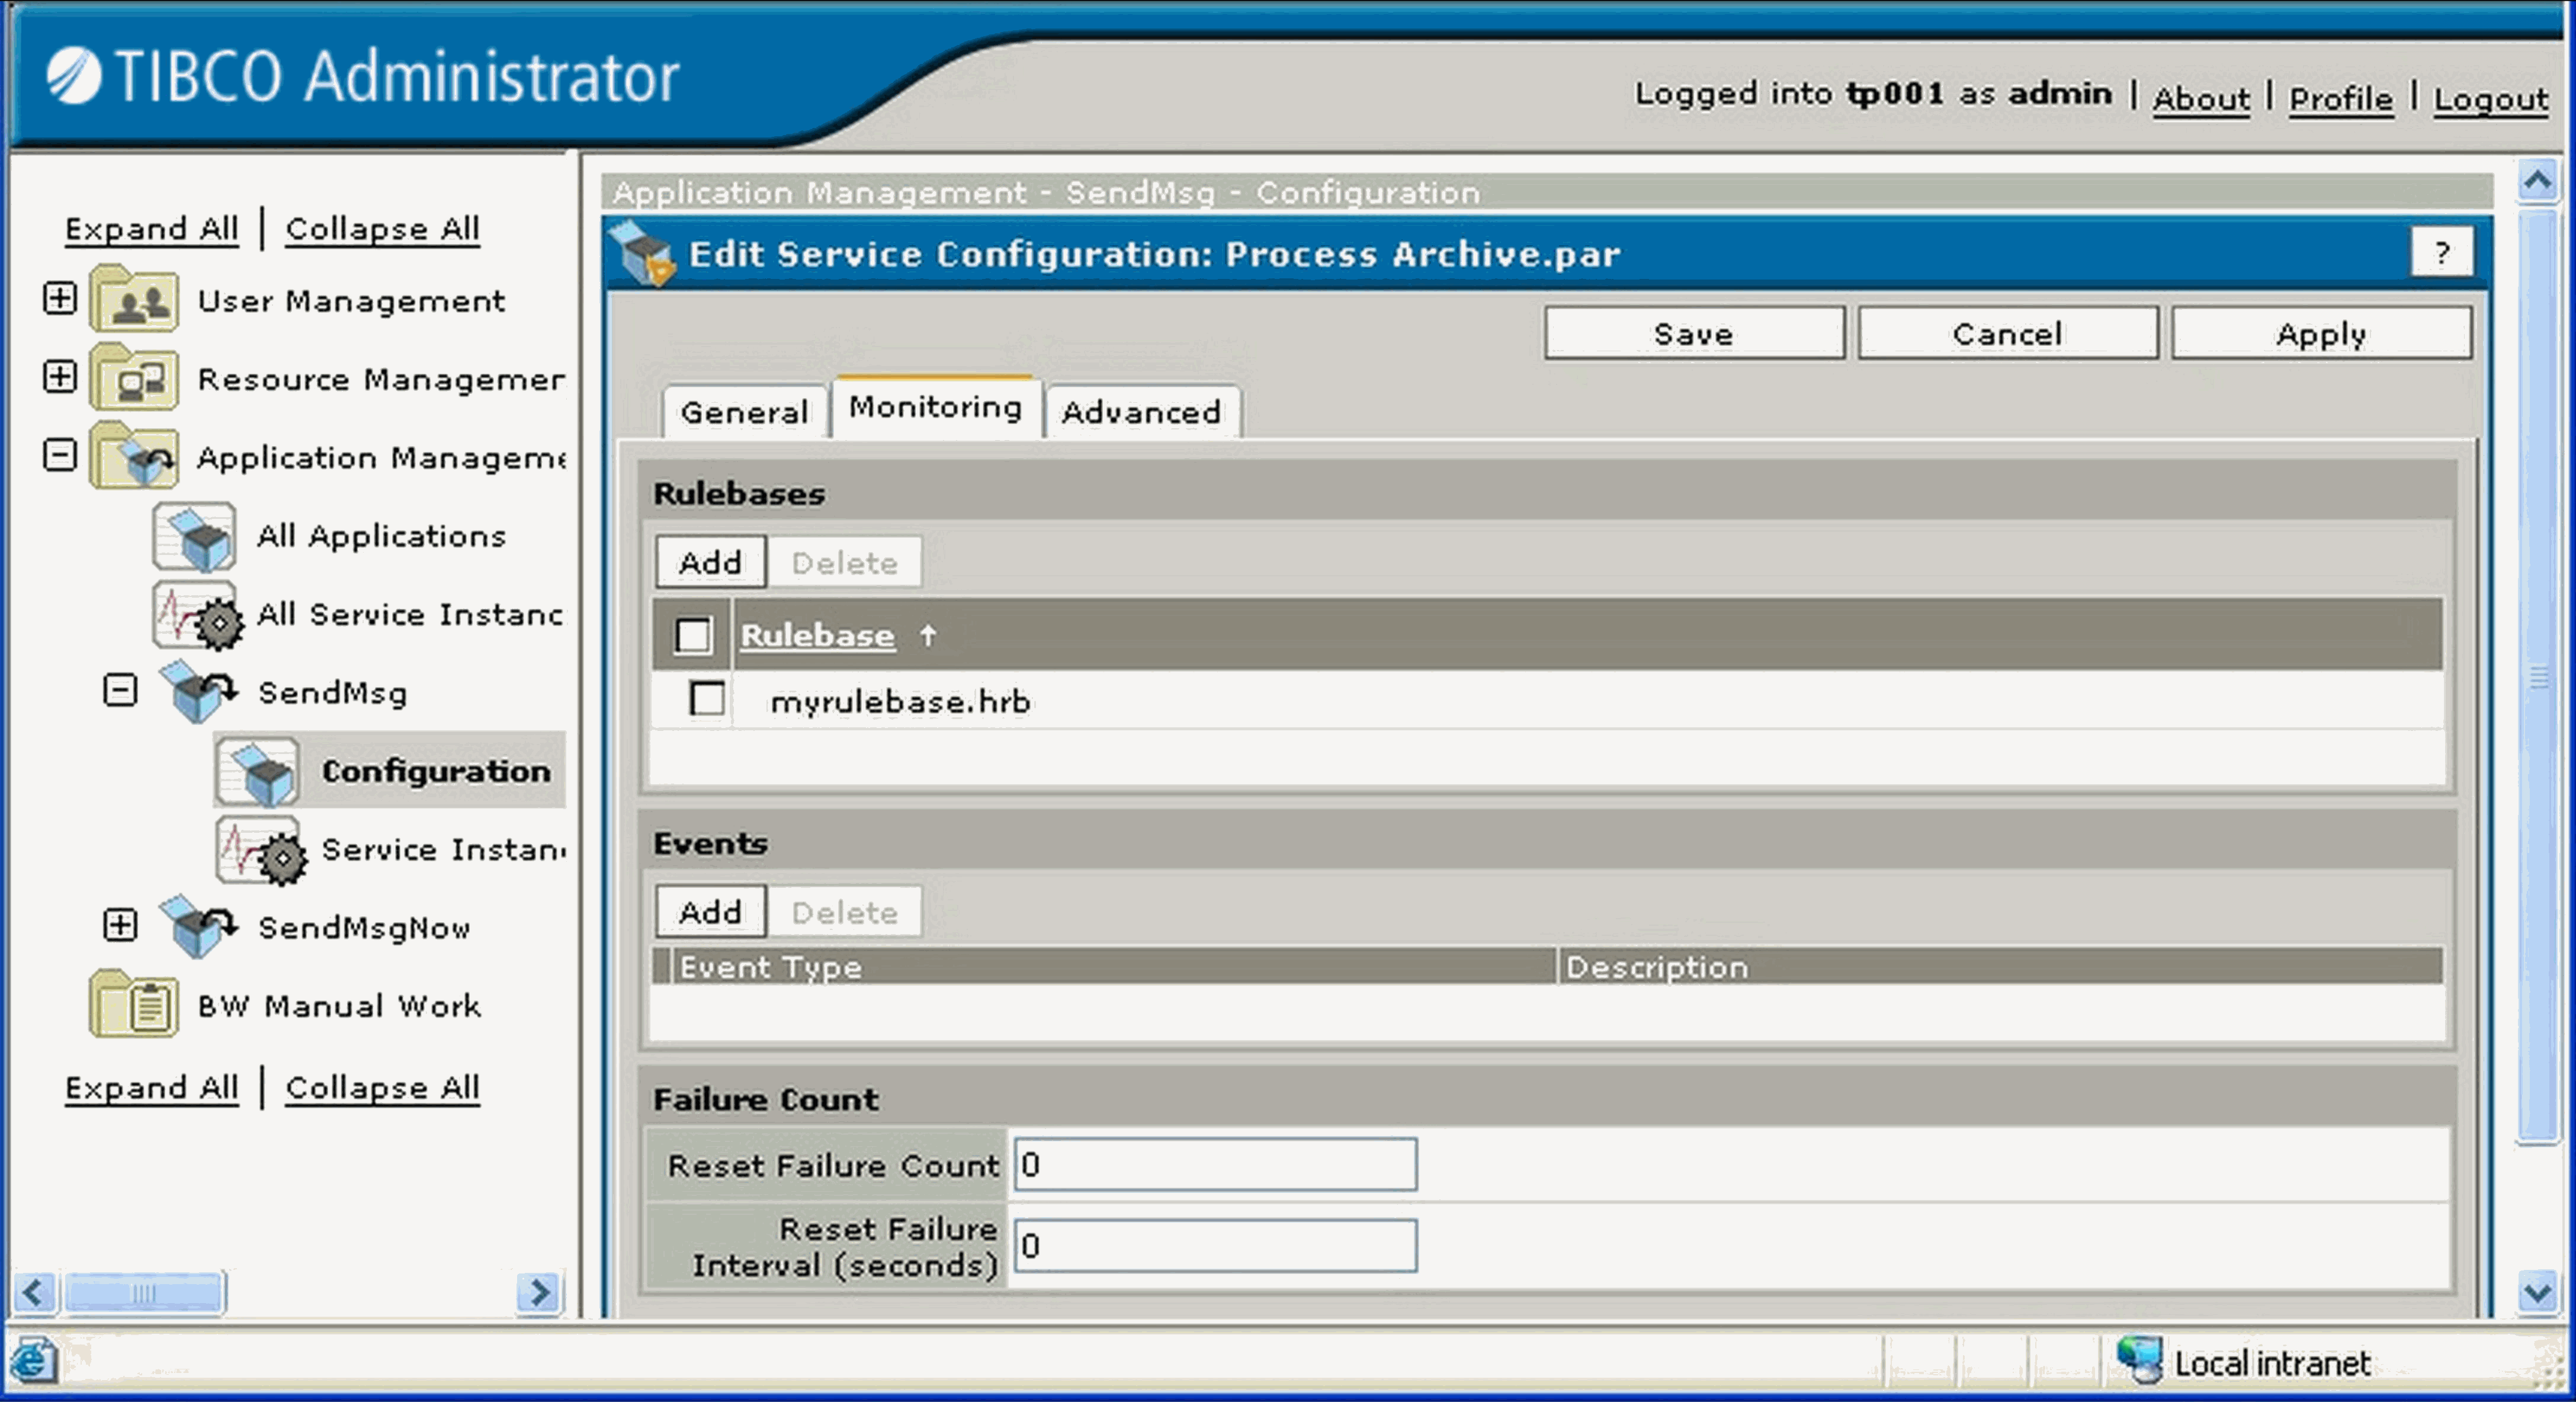
Task: Click the SendMsgNow application icon
Action: pos(198,926)
